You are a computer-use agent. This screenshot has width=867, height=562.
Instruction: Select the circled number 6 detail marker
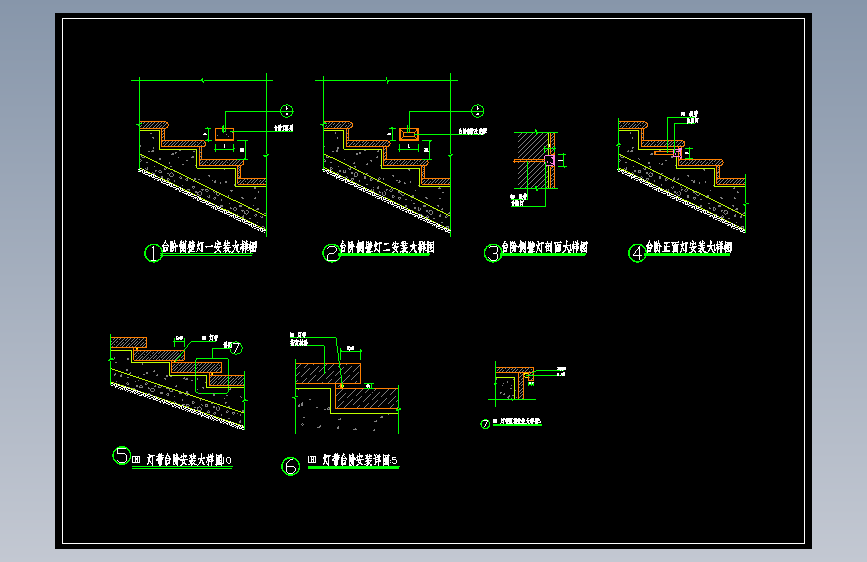point(290,466)
